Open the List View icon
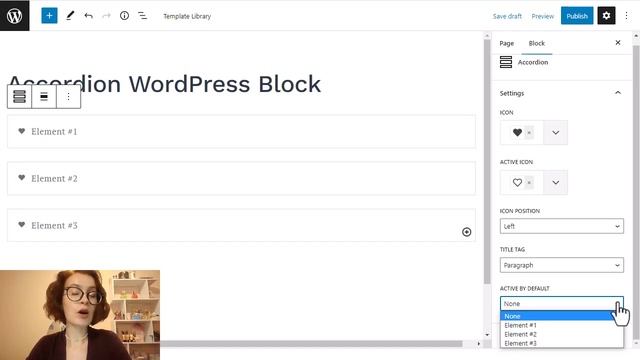The height and width of the screenshot is (360, 640). (x=142, y=16)
